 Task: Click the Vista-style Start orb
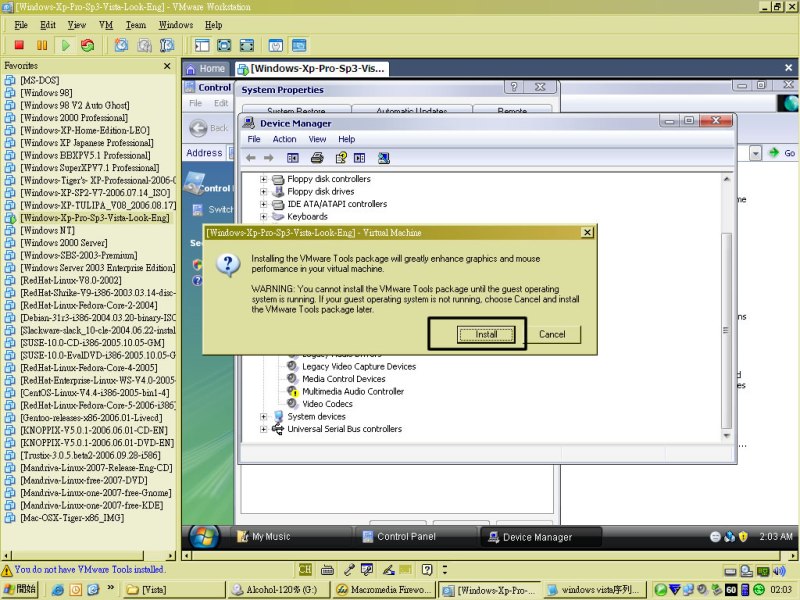204,536
